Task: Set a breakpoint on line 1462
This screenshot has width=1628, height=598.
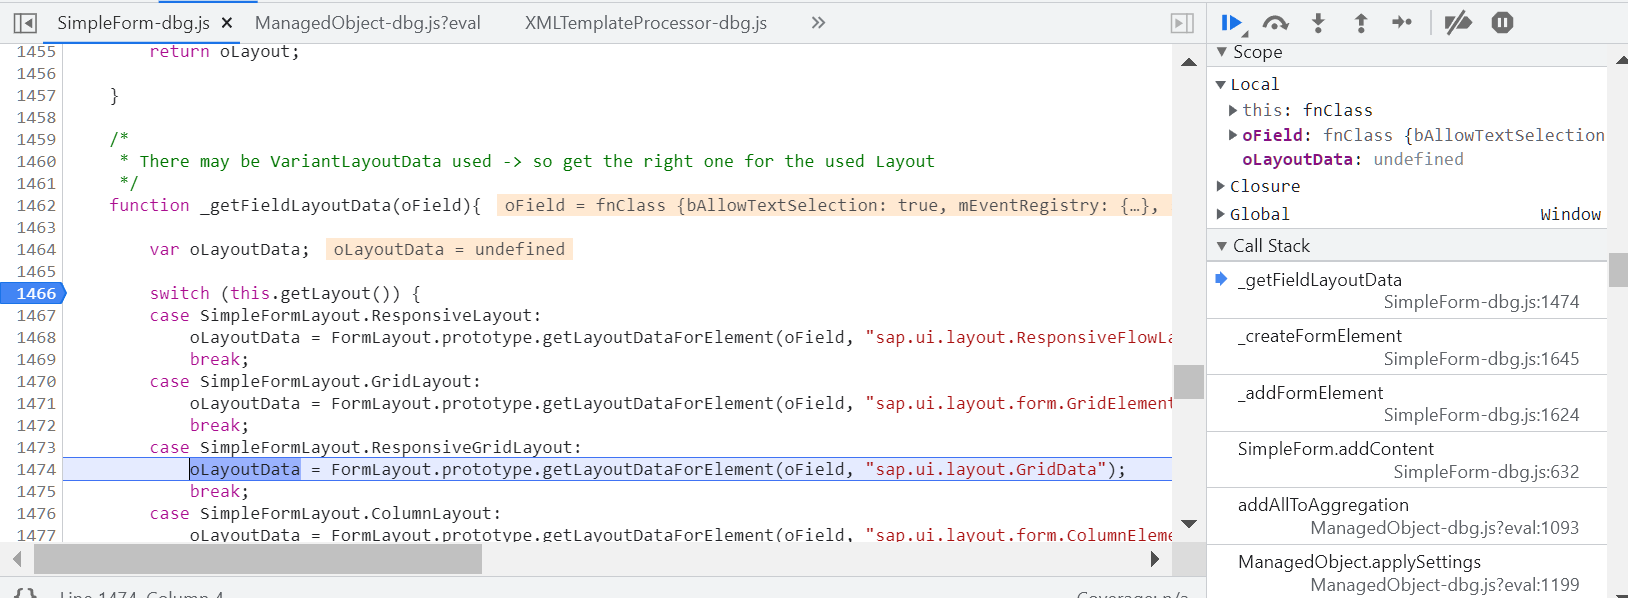Action: (36, 205)
